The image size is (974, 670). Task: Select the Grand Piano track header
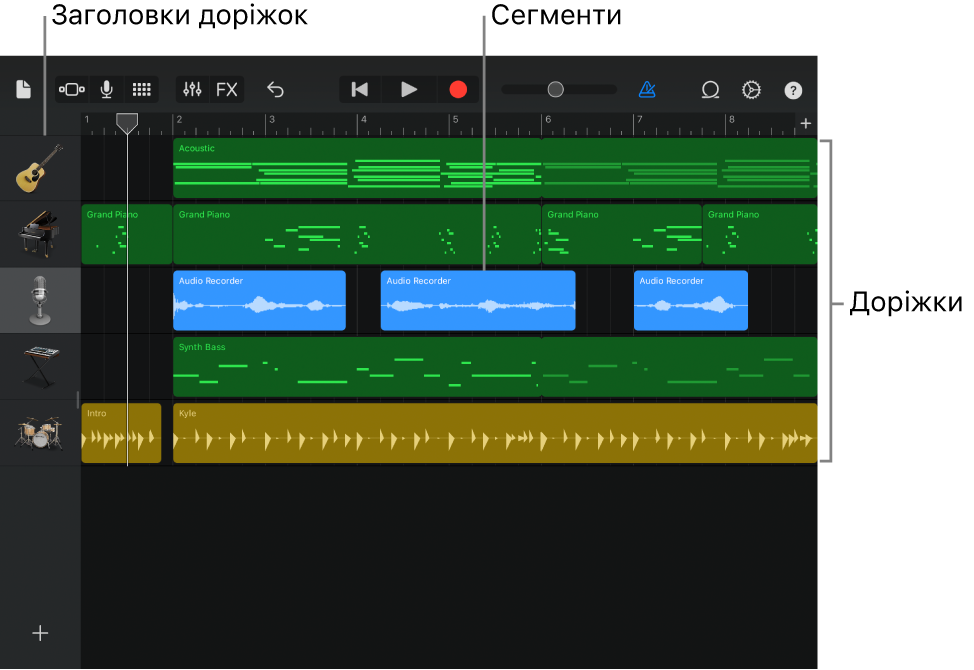[40, 235]
